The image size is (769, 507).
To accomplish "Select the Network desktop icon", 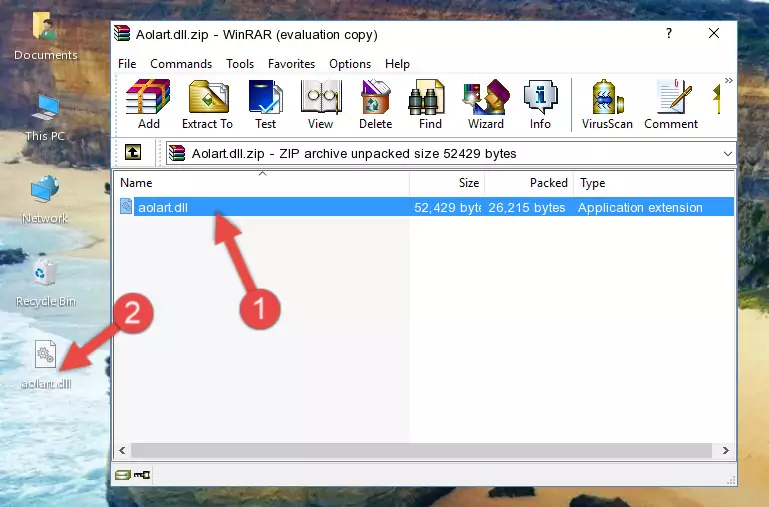I will tap(45, 200).
